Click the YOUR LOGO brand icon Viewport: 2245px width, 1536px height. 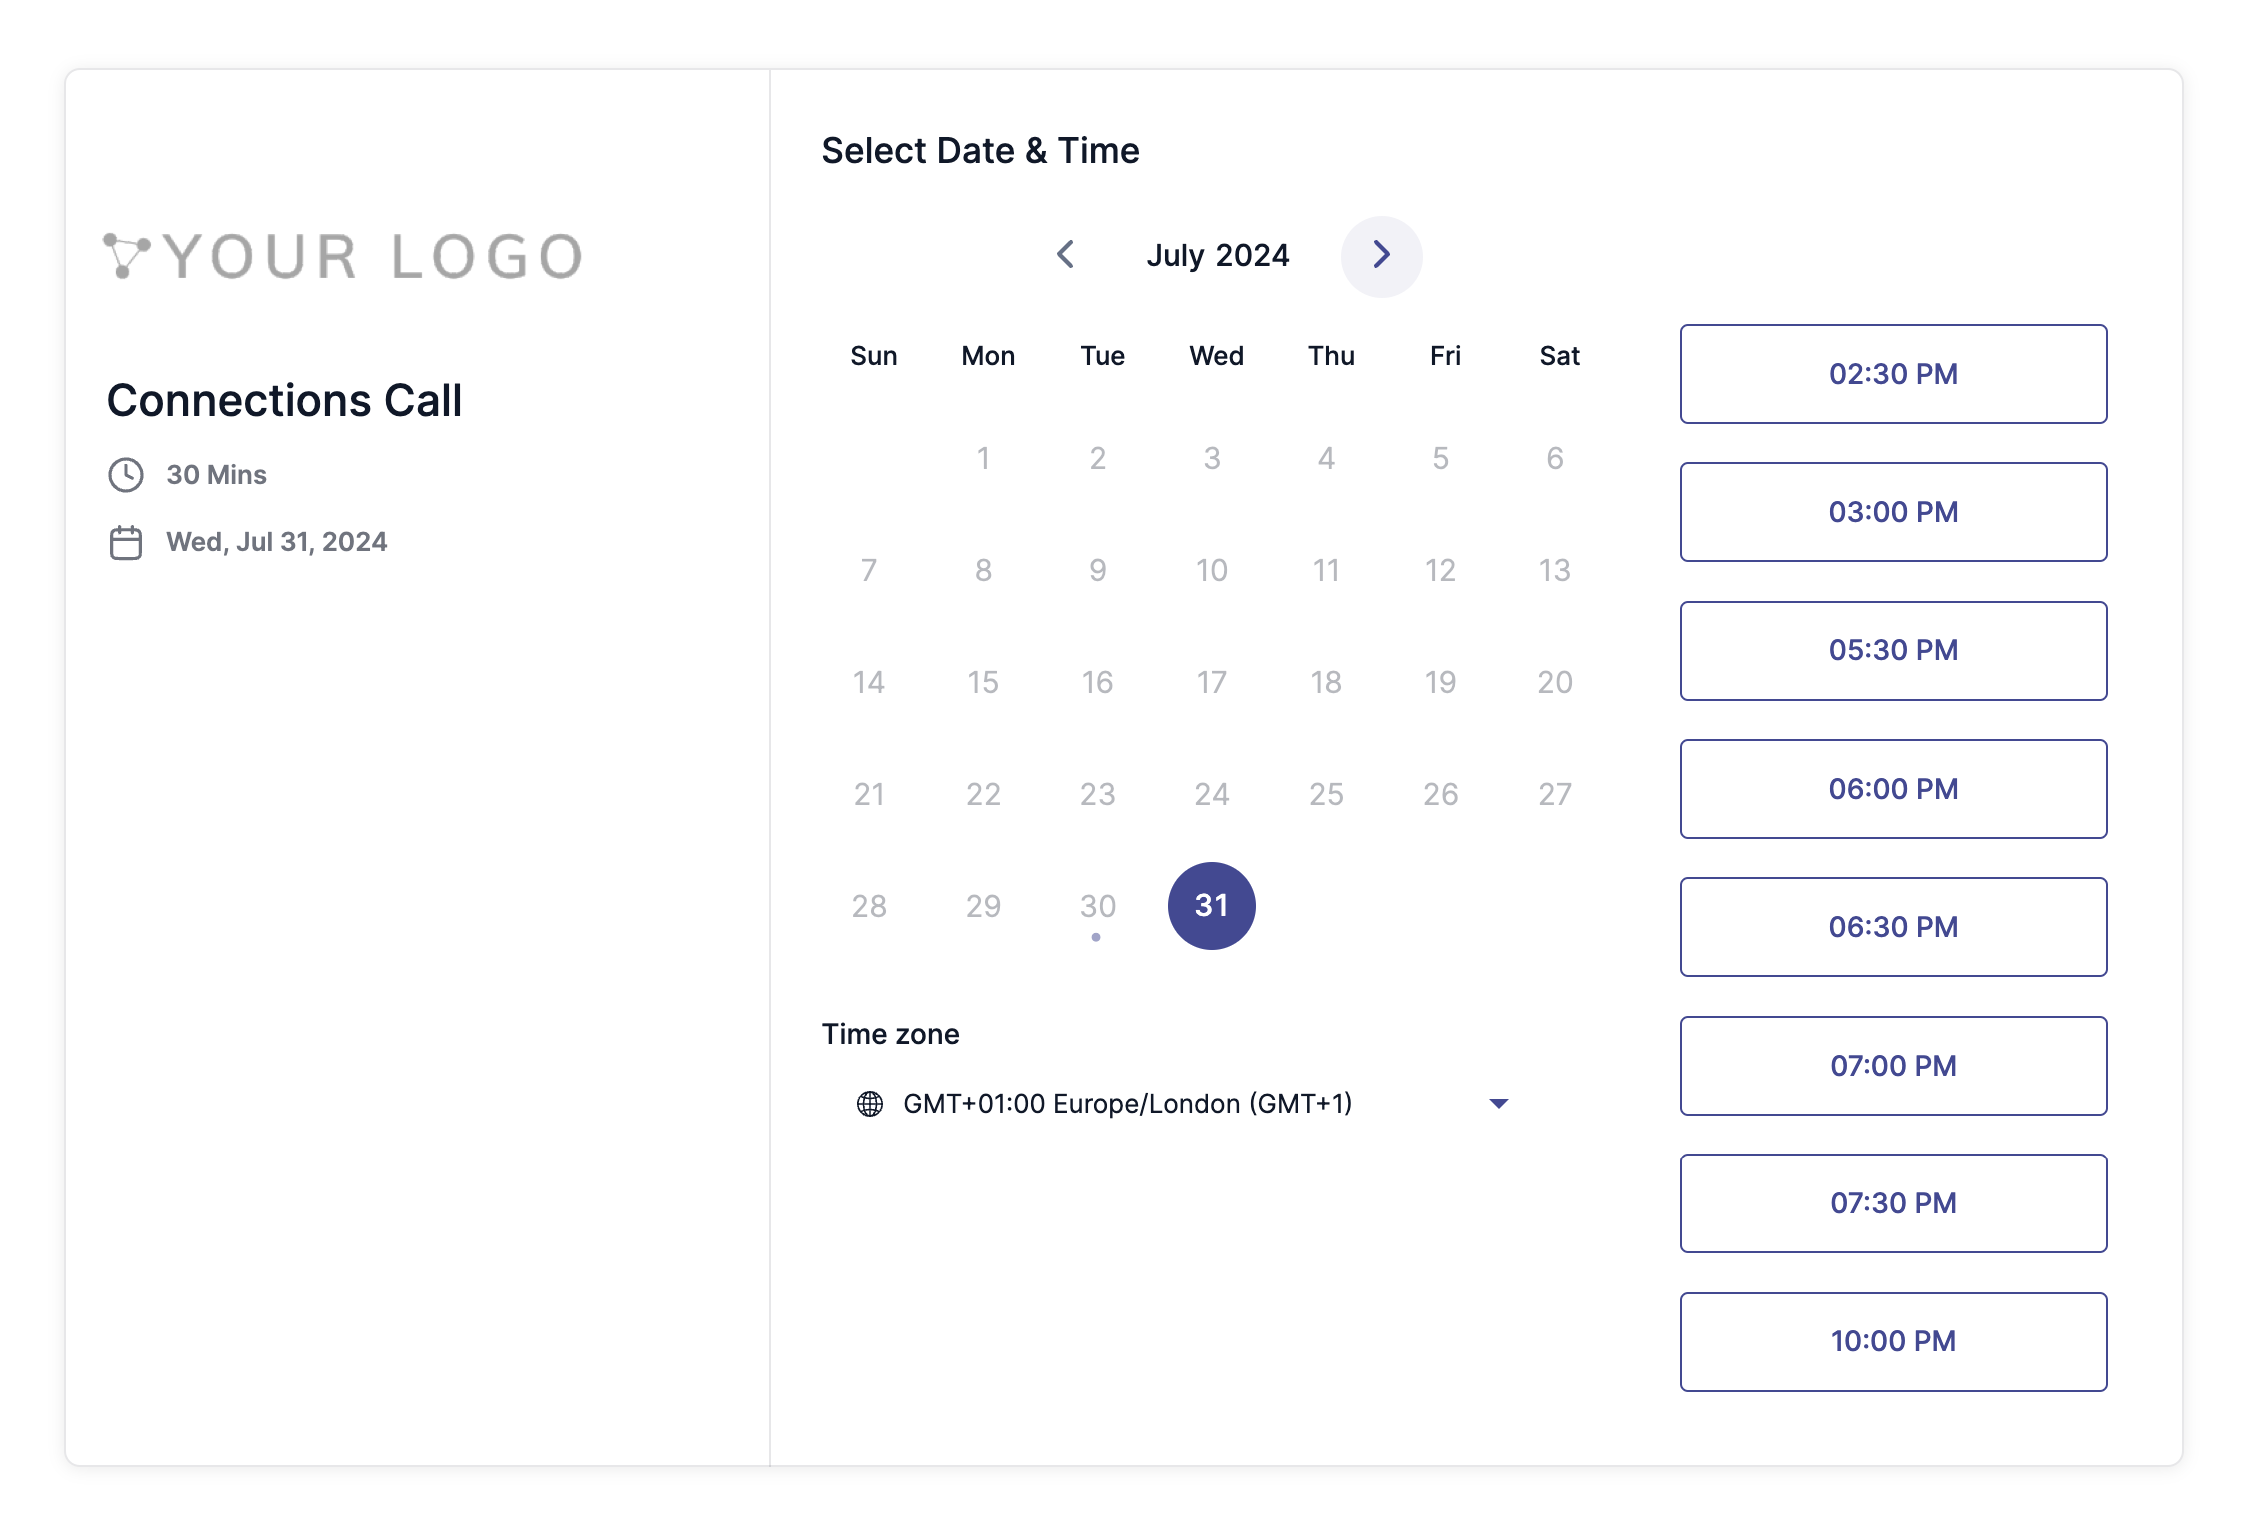click(x=126, y=256)
